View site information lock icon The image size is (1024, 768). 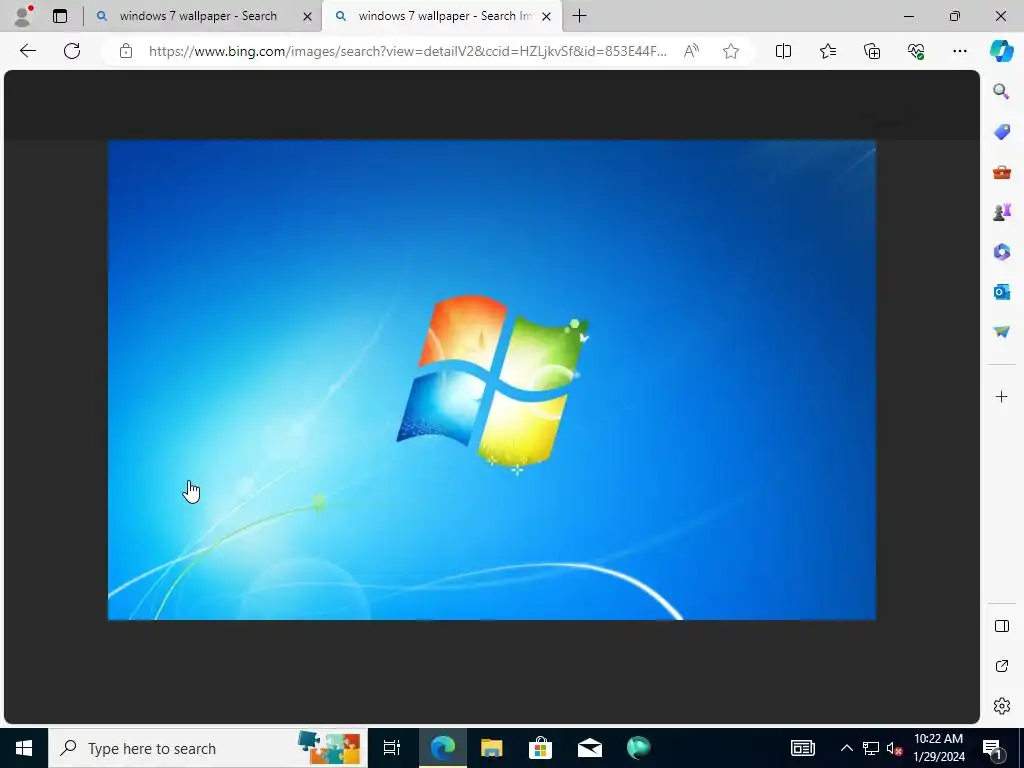(126, 51)
